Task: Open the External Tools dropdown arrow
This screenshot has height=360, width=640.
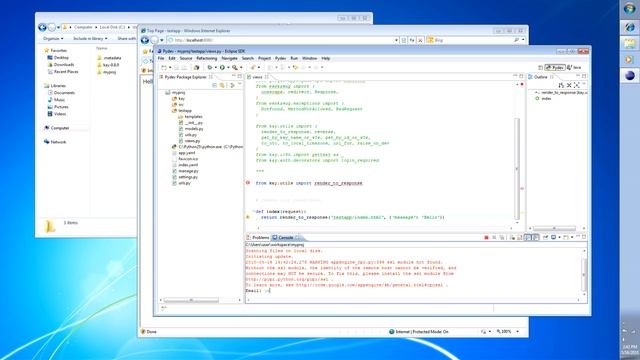Action: click(241, 67)
